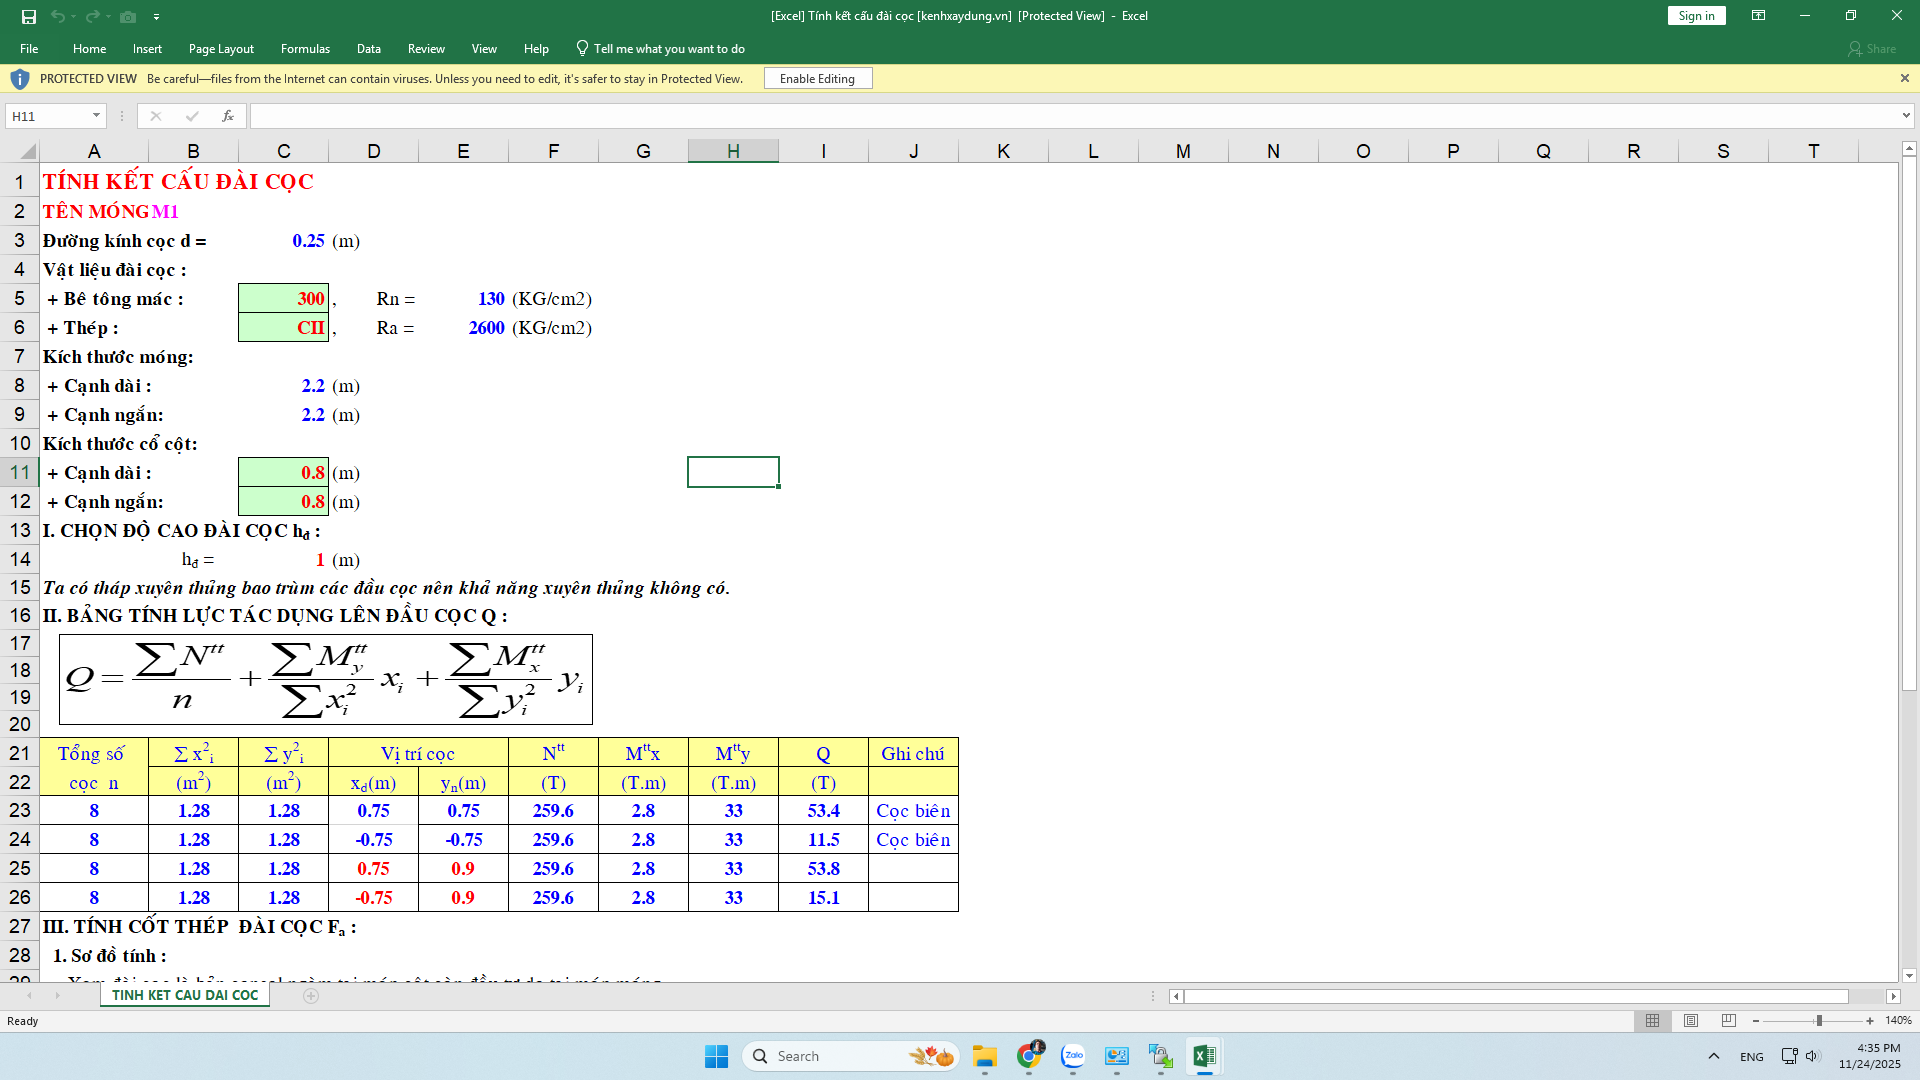Open the Page Layout ribbon tab
1920x1080 pixels.
(x=221, y=48)
